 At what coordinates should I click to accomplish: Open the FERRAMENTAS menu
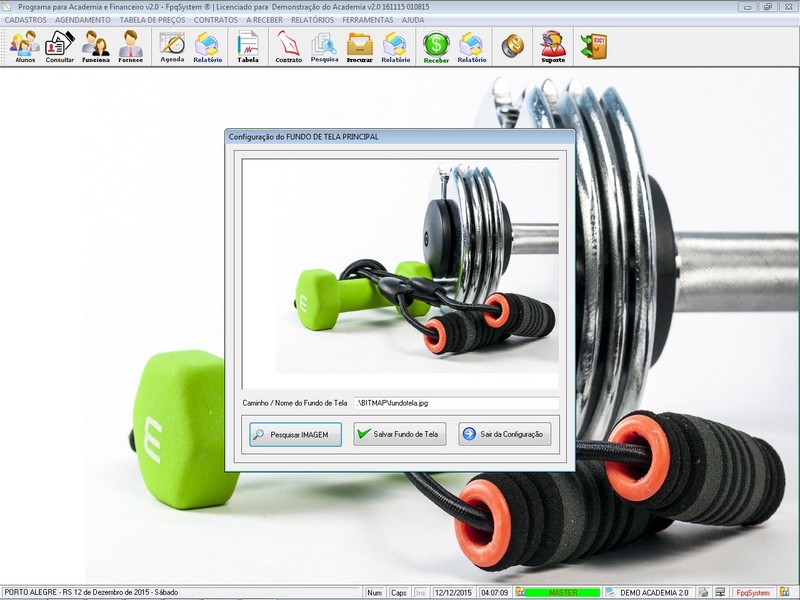367,20
